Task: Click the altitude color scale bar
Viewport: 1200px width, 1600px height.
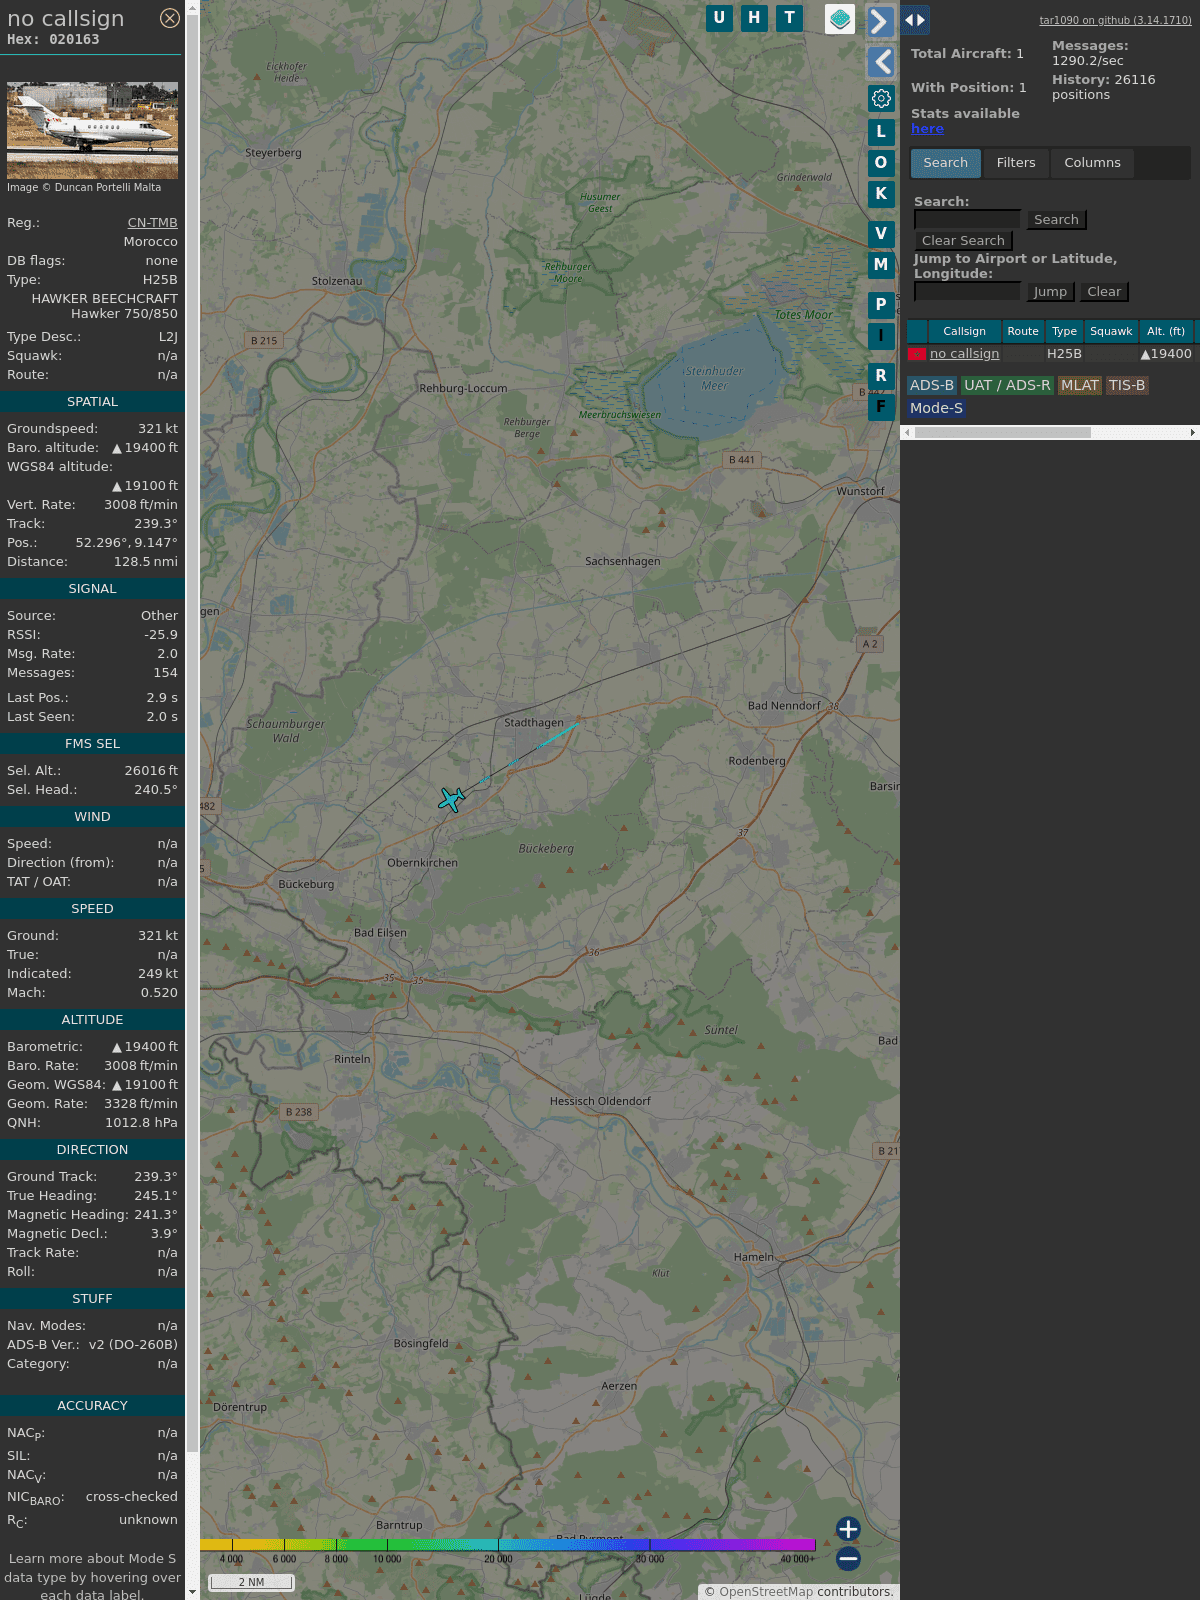Action: pos(508,1545)
